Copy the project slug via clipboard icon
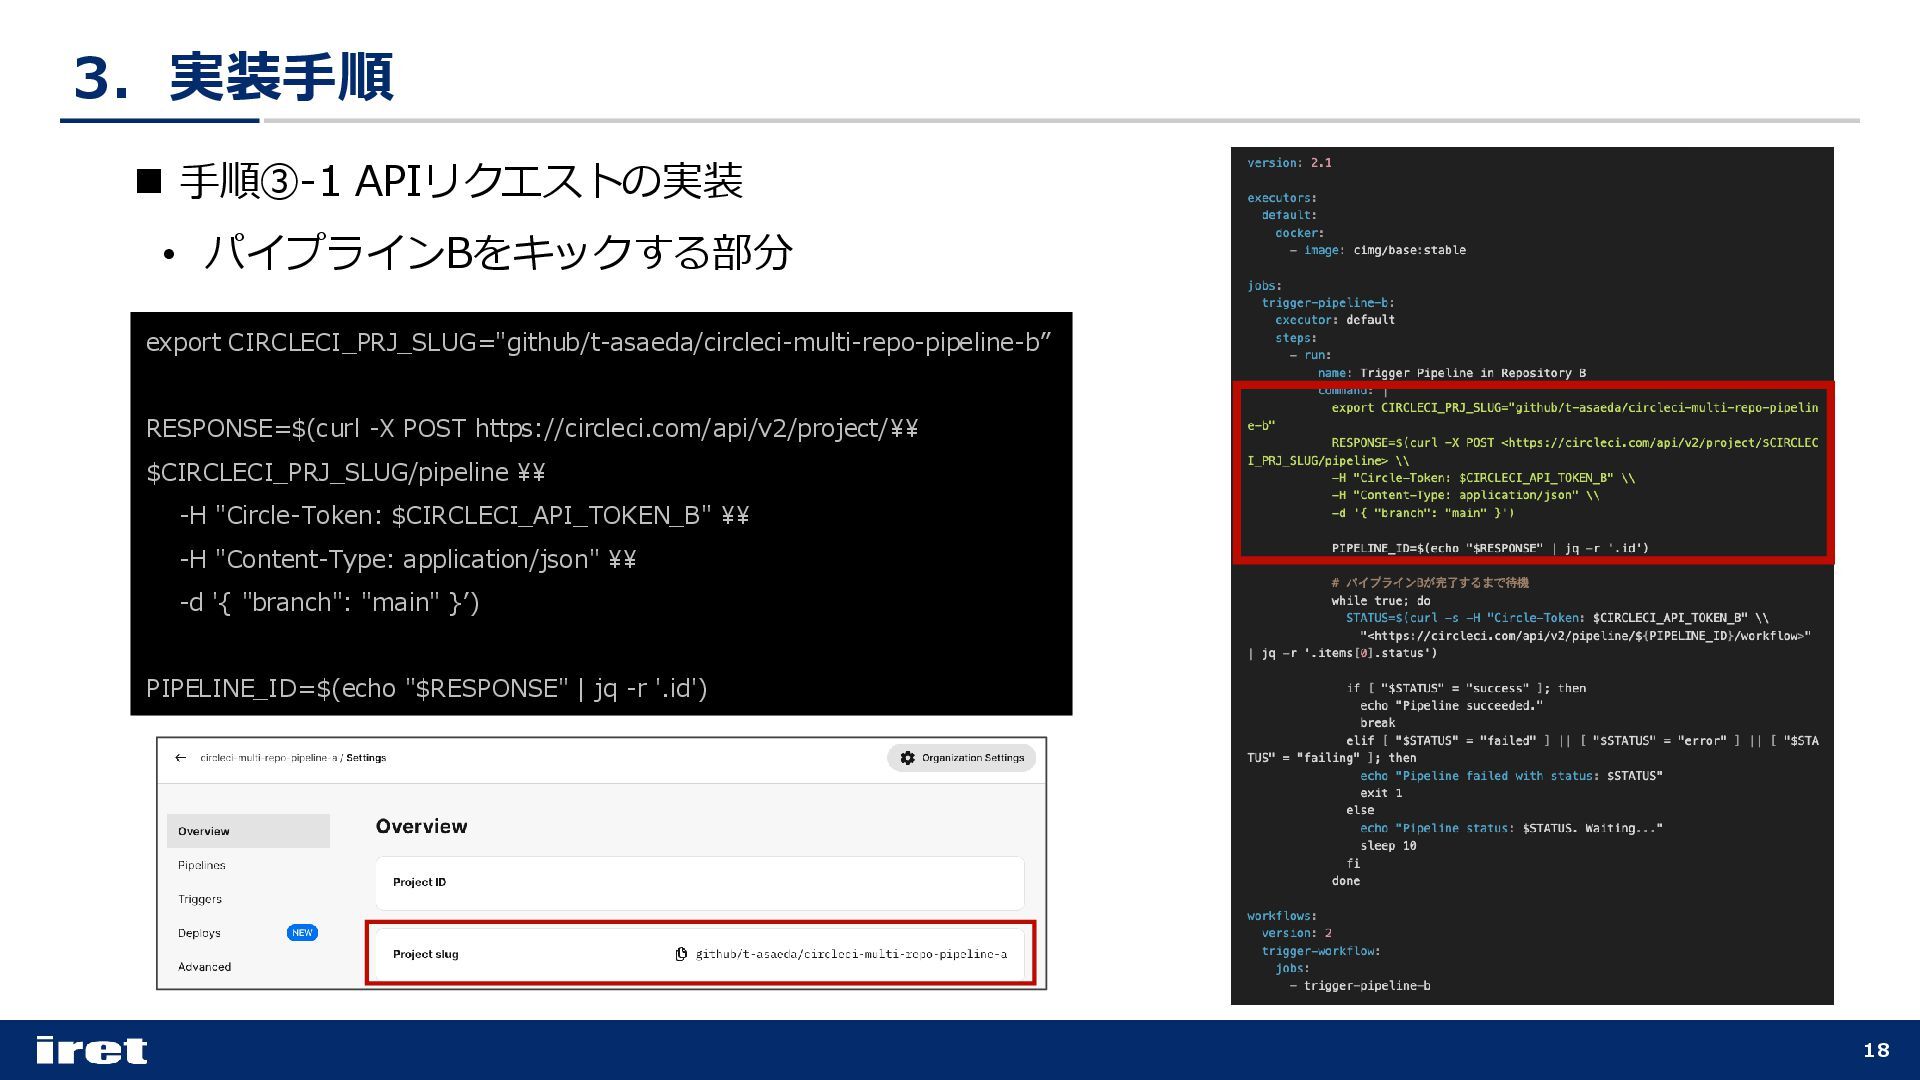Screen dimensions: 1920x1080 681,954
